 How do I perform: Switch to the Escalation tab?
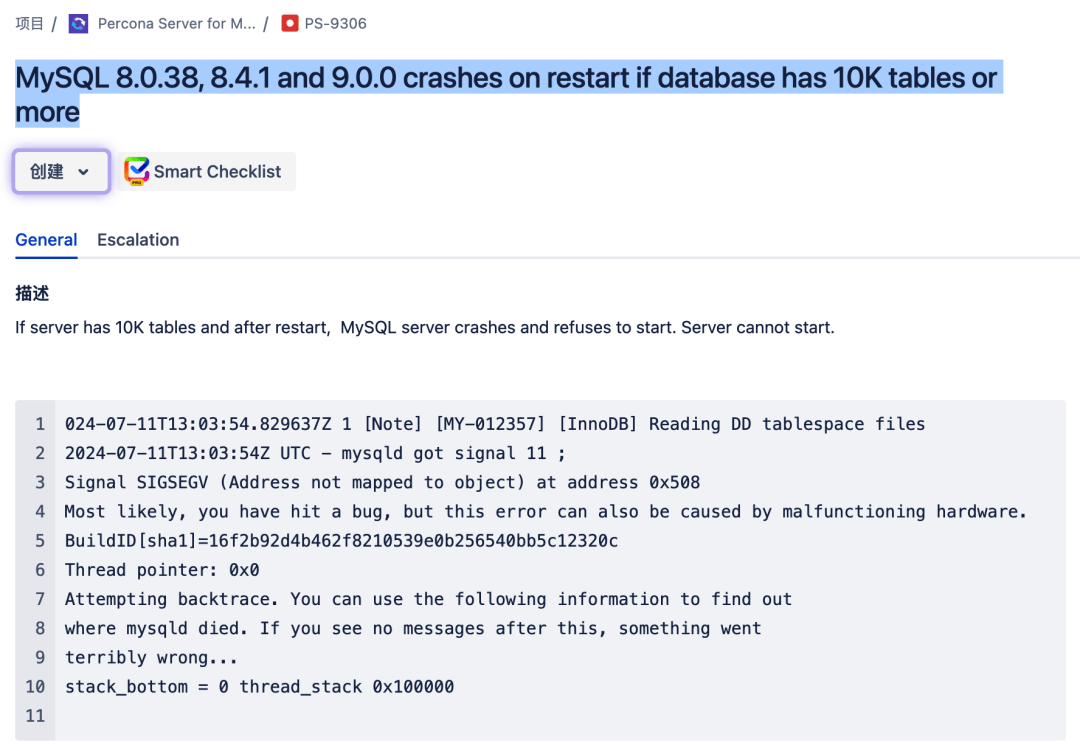(x=137, y=240)
